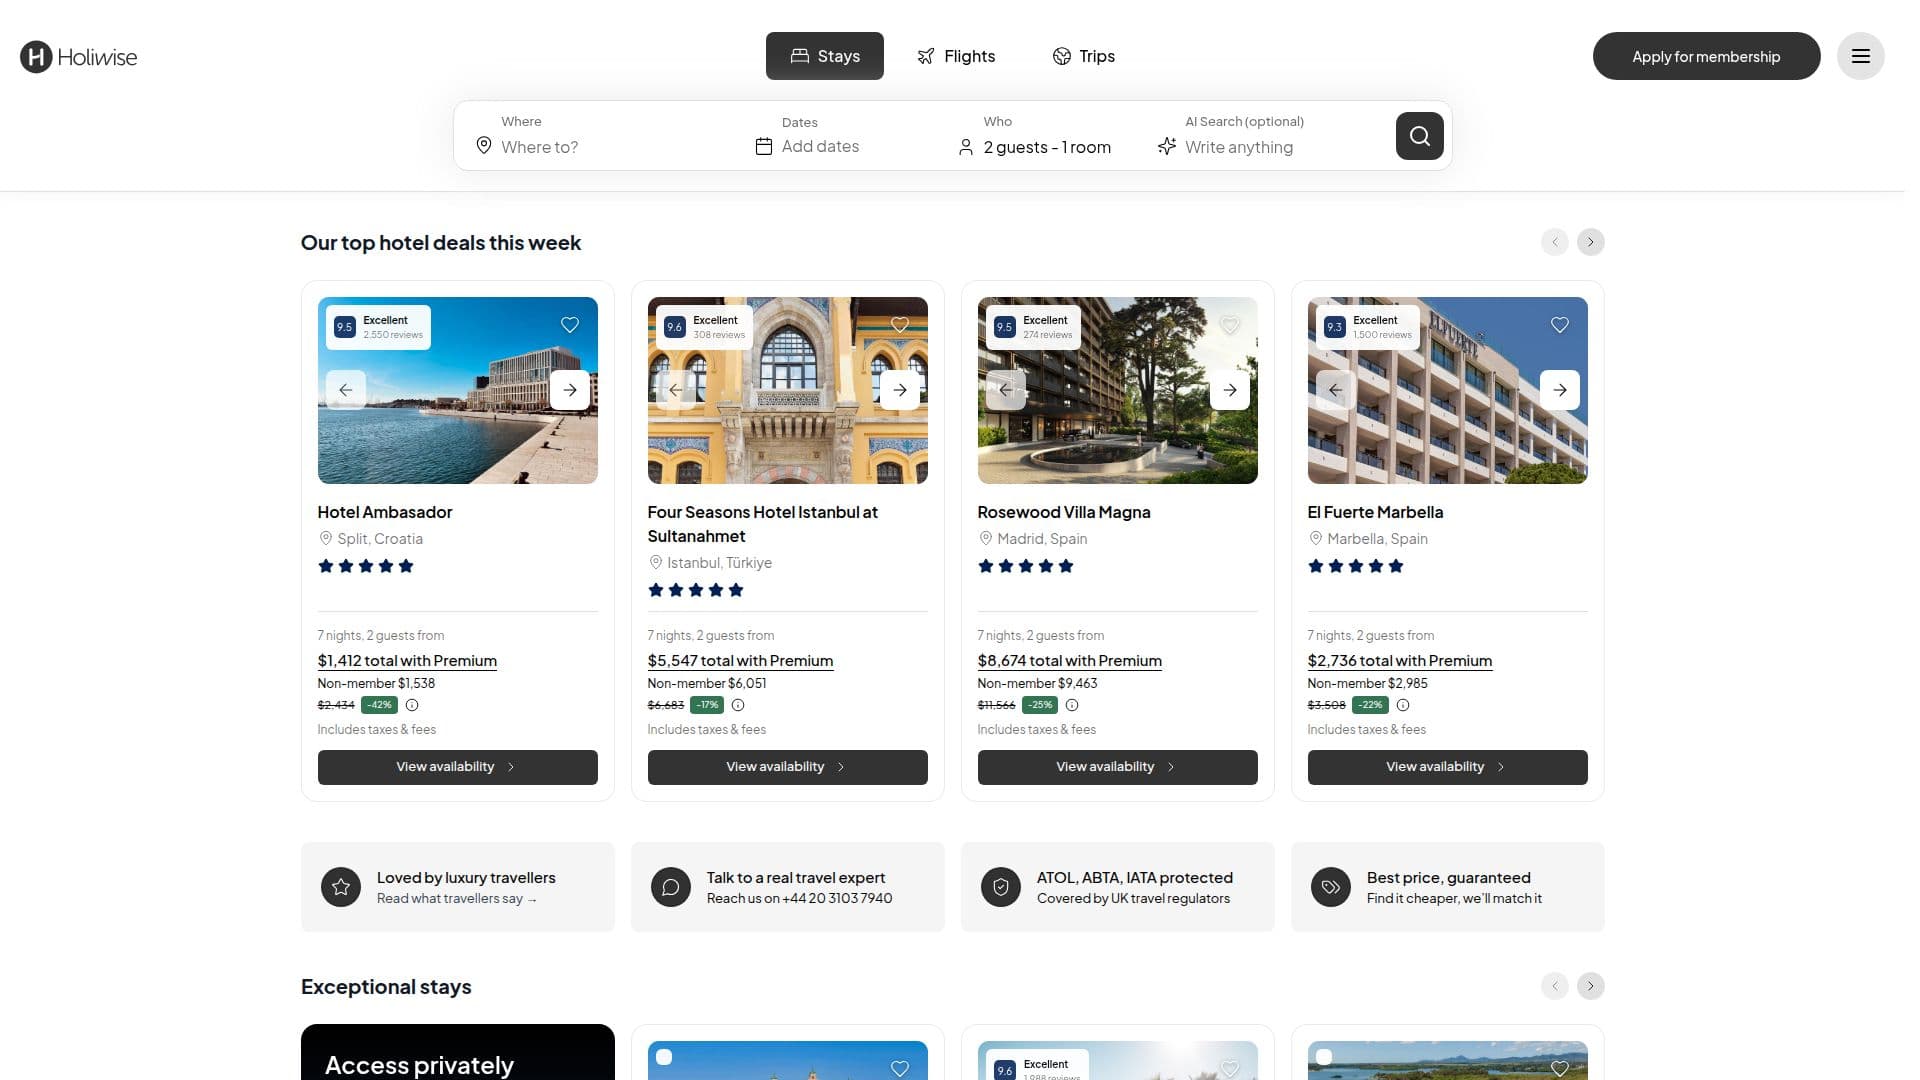Screen dimensions: 1920x1080
Task: Go back in Exceptional stays carousel
Action: [x=1554, y=986]
